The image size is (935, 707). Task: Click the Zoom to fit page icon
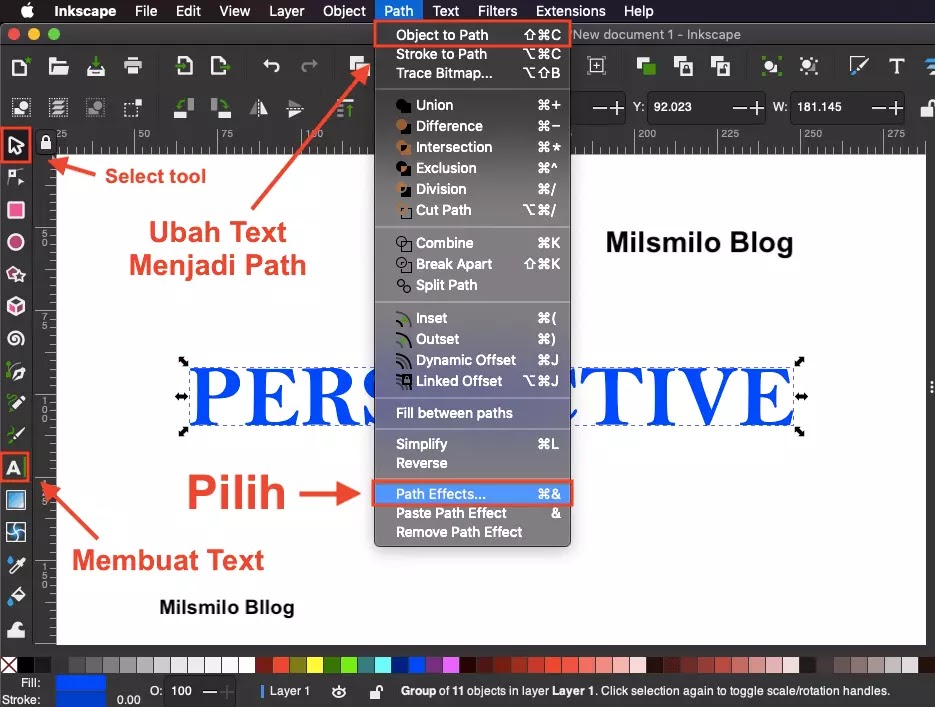[597, 66]
